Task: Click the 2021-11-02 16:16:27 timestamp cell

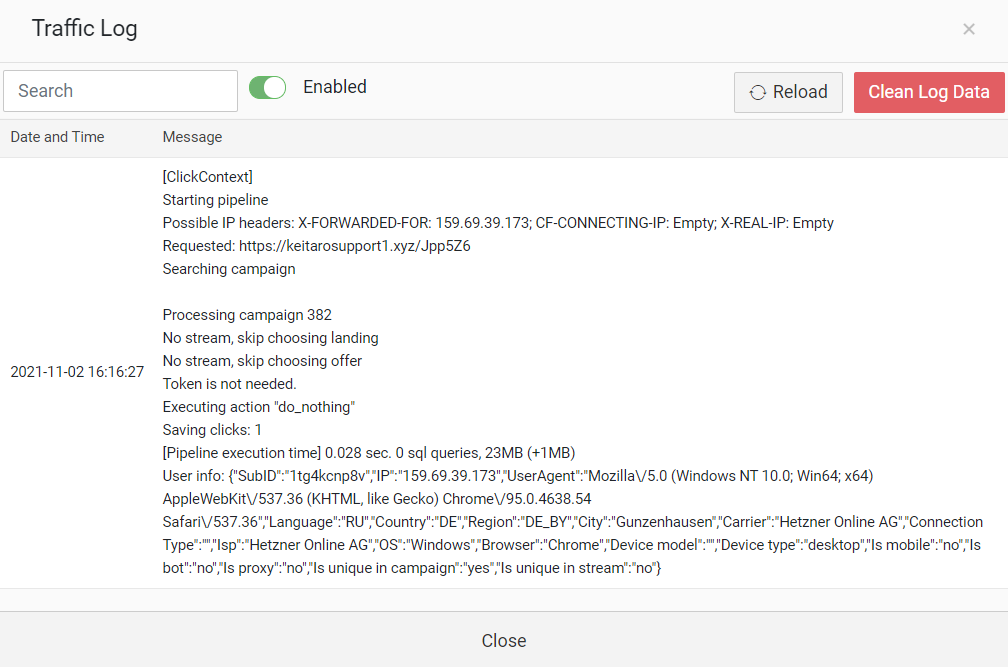Action: [77, 372]
